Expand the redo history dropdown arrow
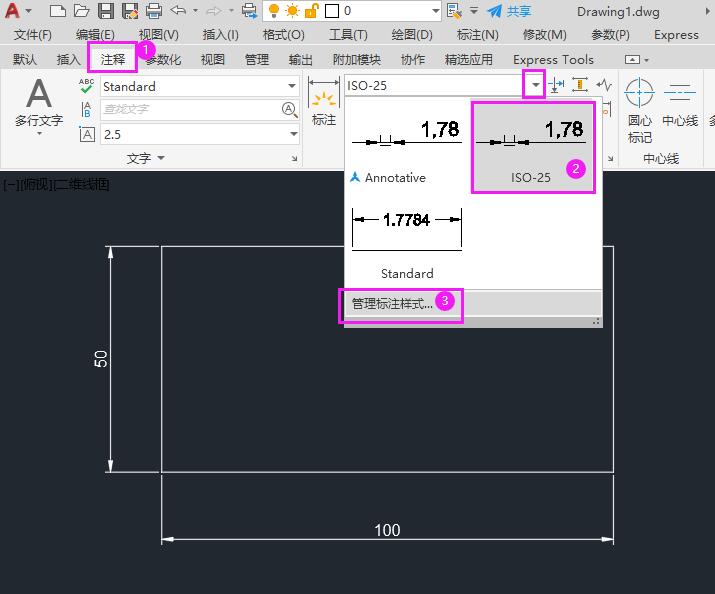 (x=231, y=10)
